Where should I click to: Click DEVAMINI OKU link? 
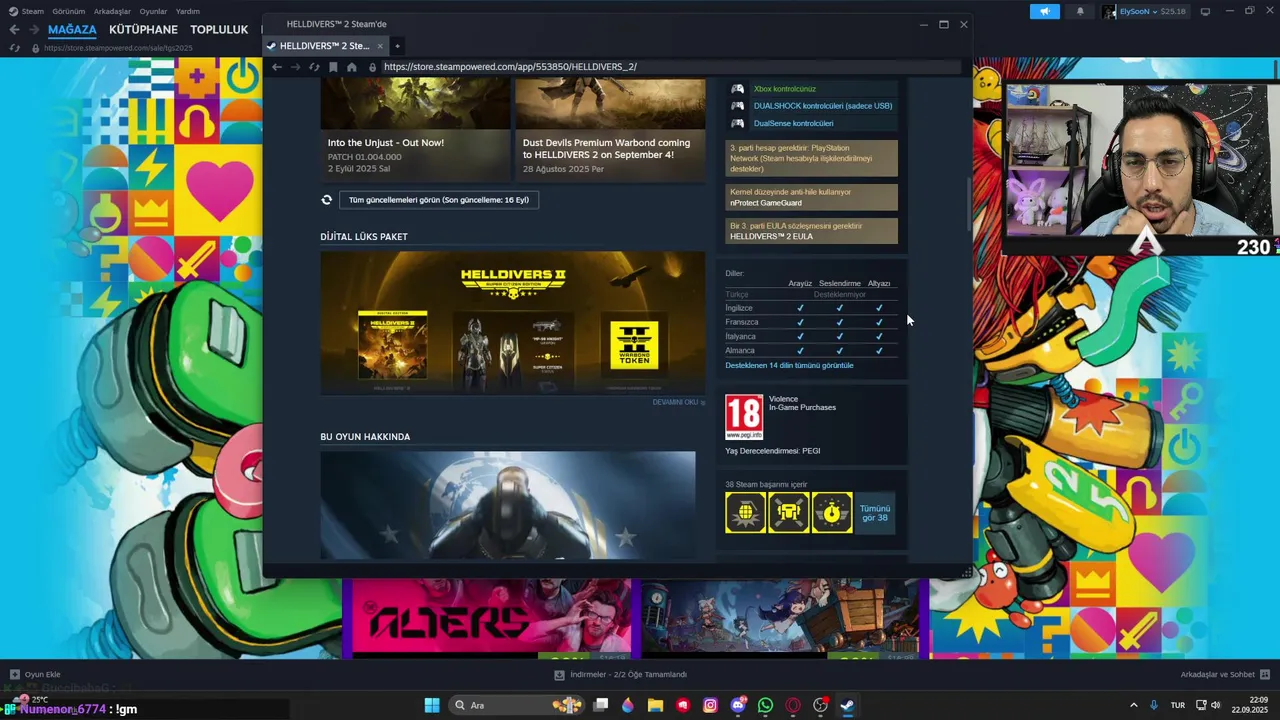[678, 402]
